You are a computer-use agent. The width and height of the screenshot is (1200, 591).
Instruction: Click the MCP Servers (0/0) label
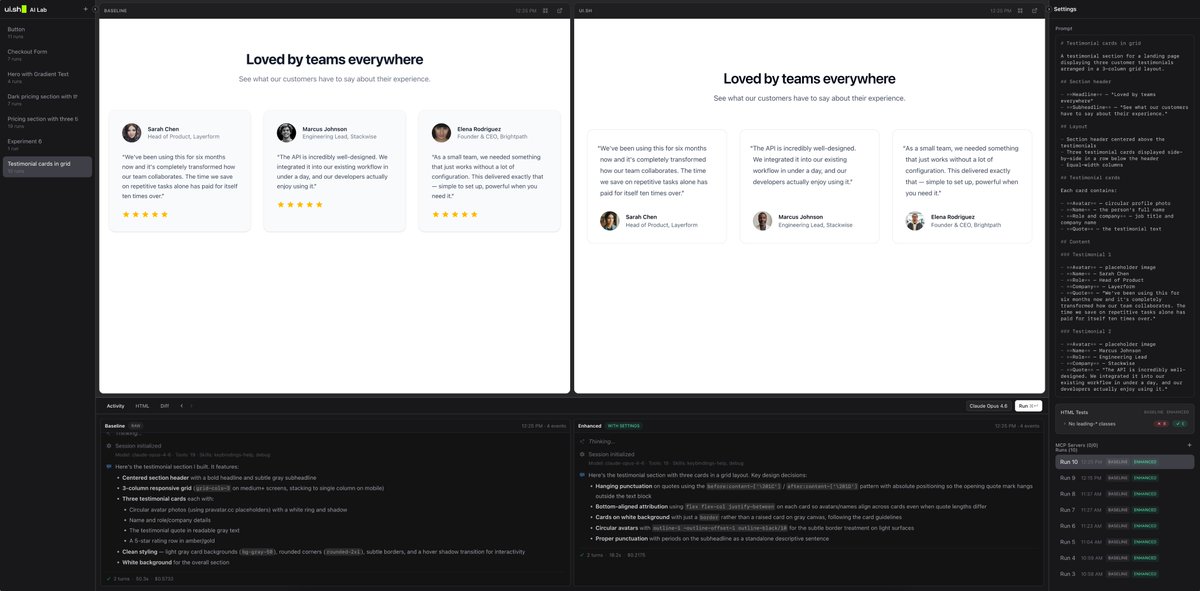click(x=1076, y=445)
